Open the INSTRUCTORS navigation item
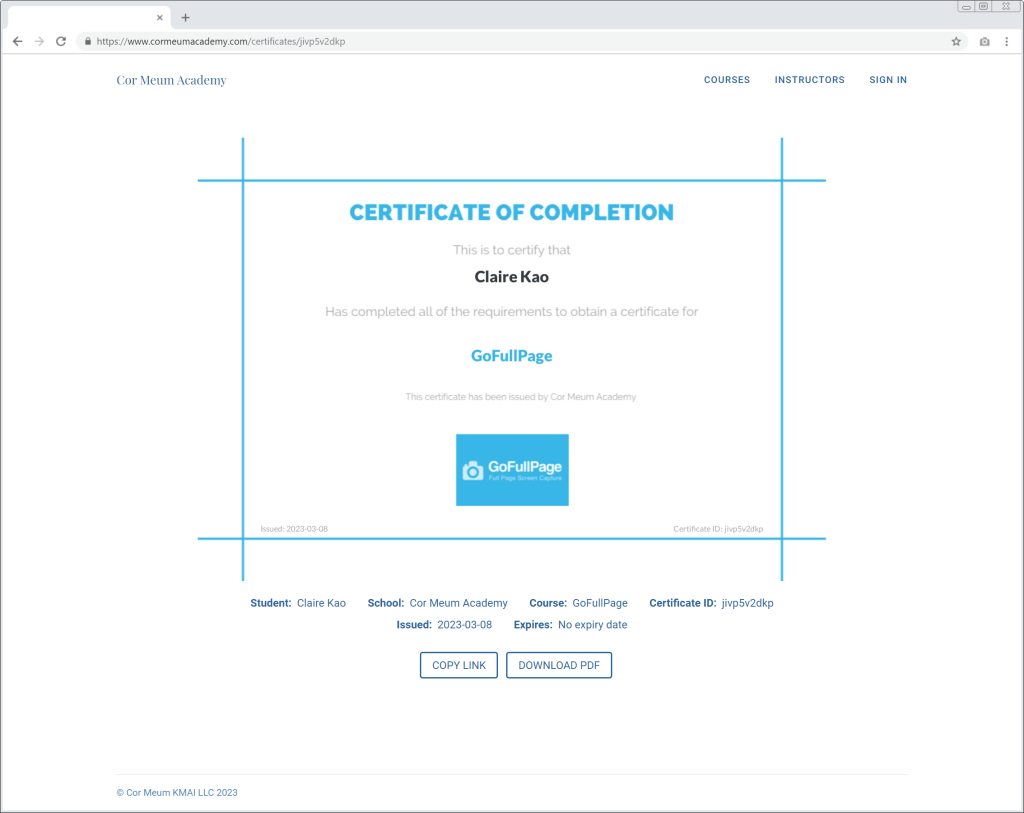This screenshot has height=813, width=1024. click(809, 80)
